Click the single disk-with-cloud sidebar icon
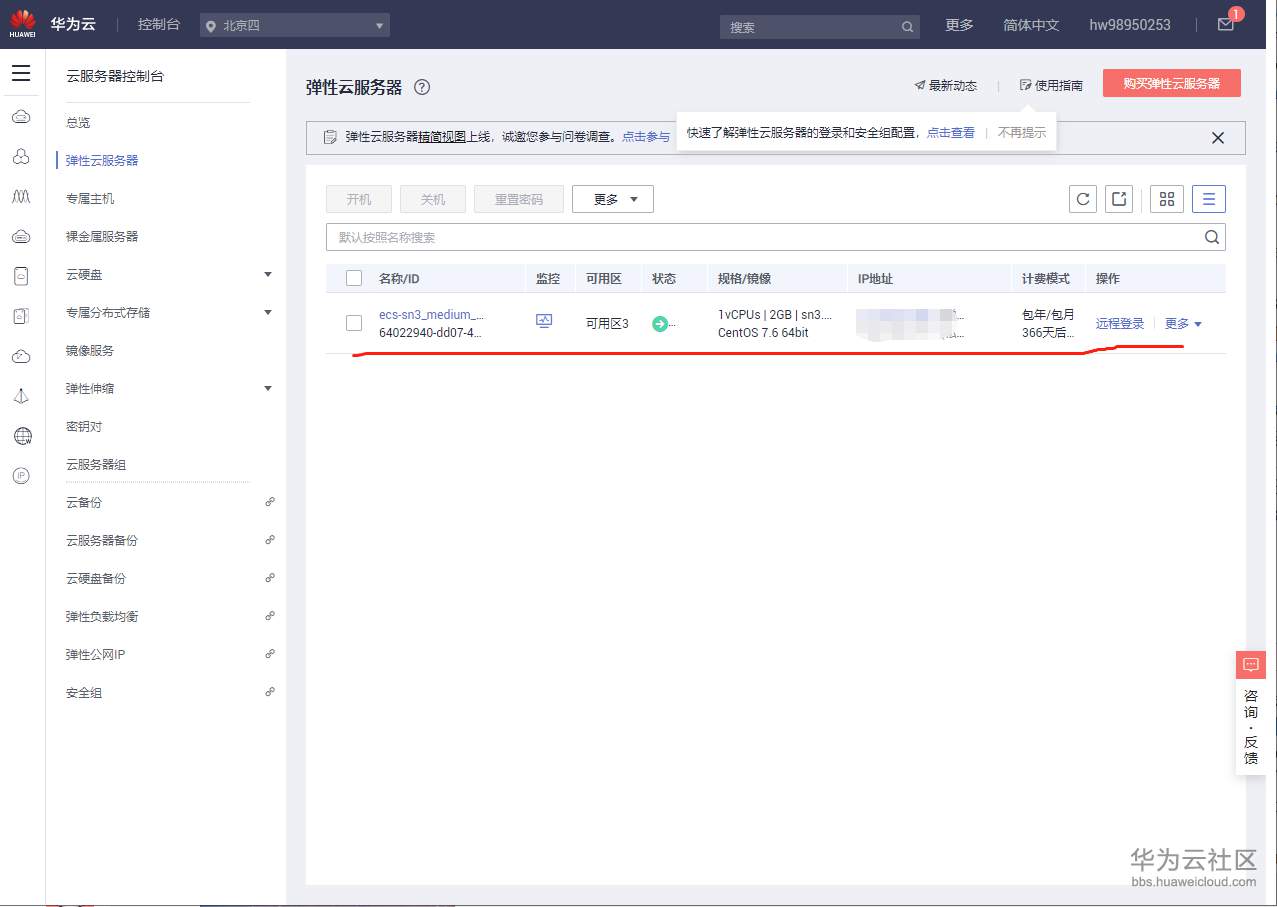Image resolution: width=1277 pixels, height=907 pixels. click(x=21, y=276)
